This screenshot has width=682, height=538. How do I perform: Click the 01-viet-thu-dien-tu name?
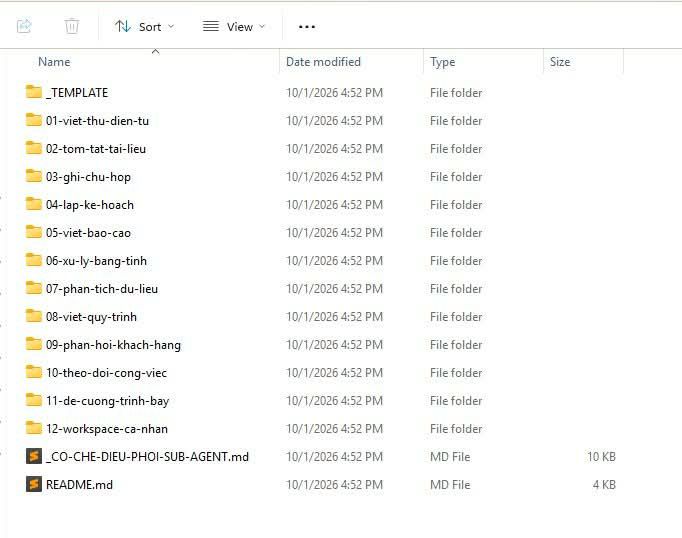click(x=97, y=120)
